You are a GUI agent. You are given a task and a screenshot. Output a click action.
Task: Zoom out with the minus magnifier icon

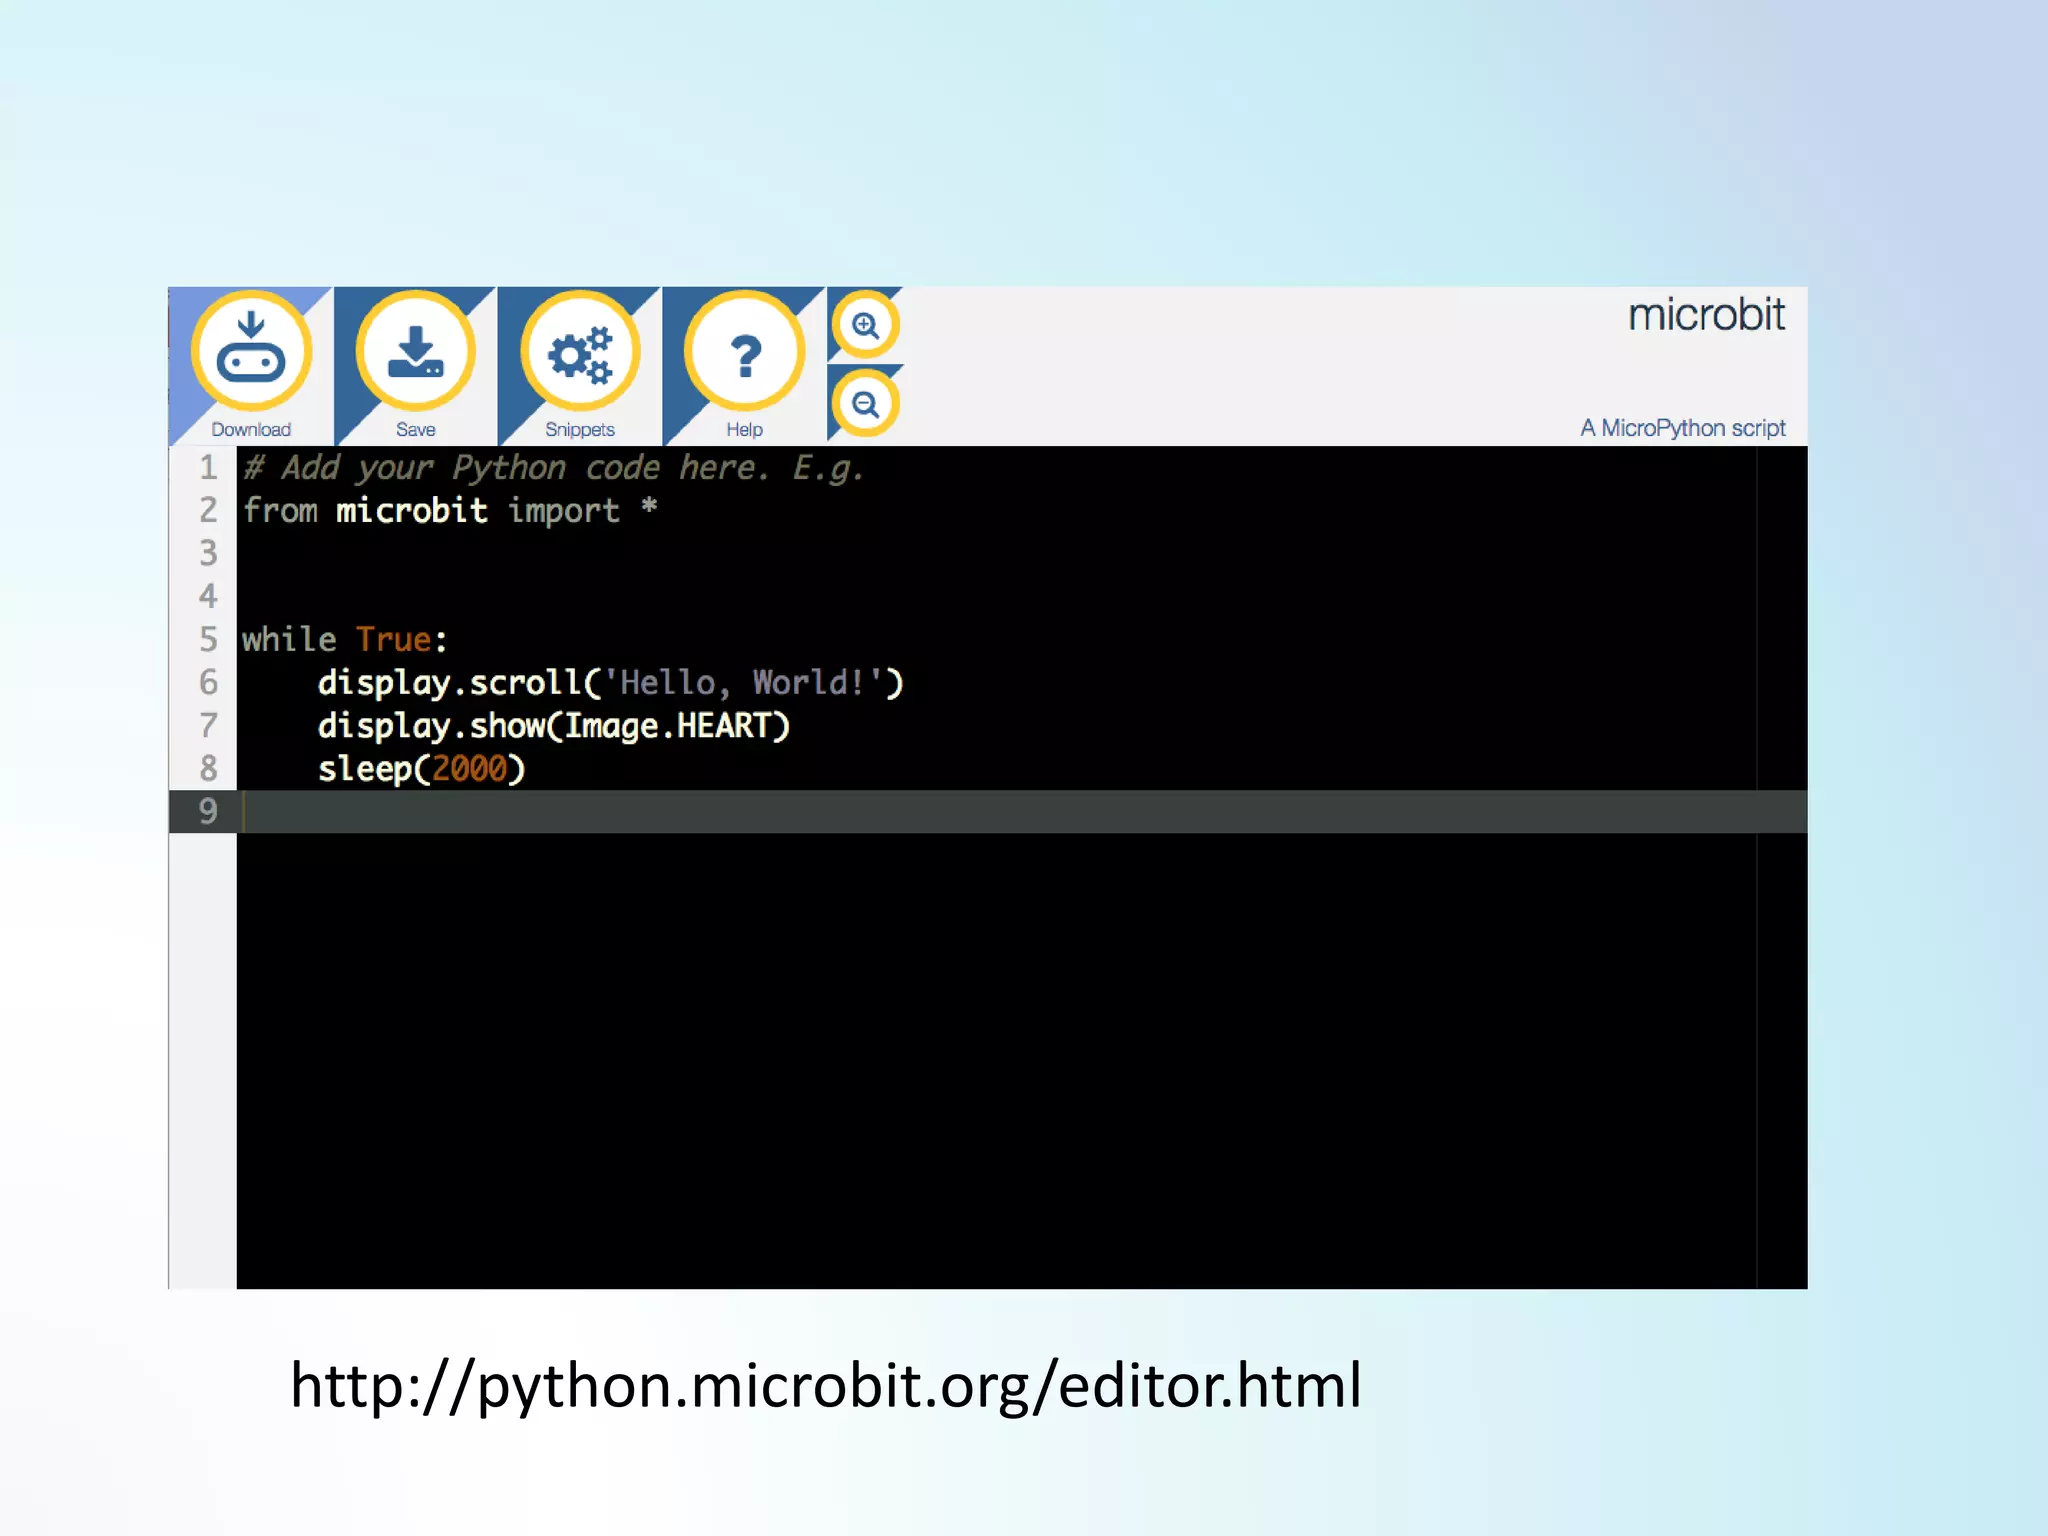865,404
